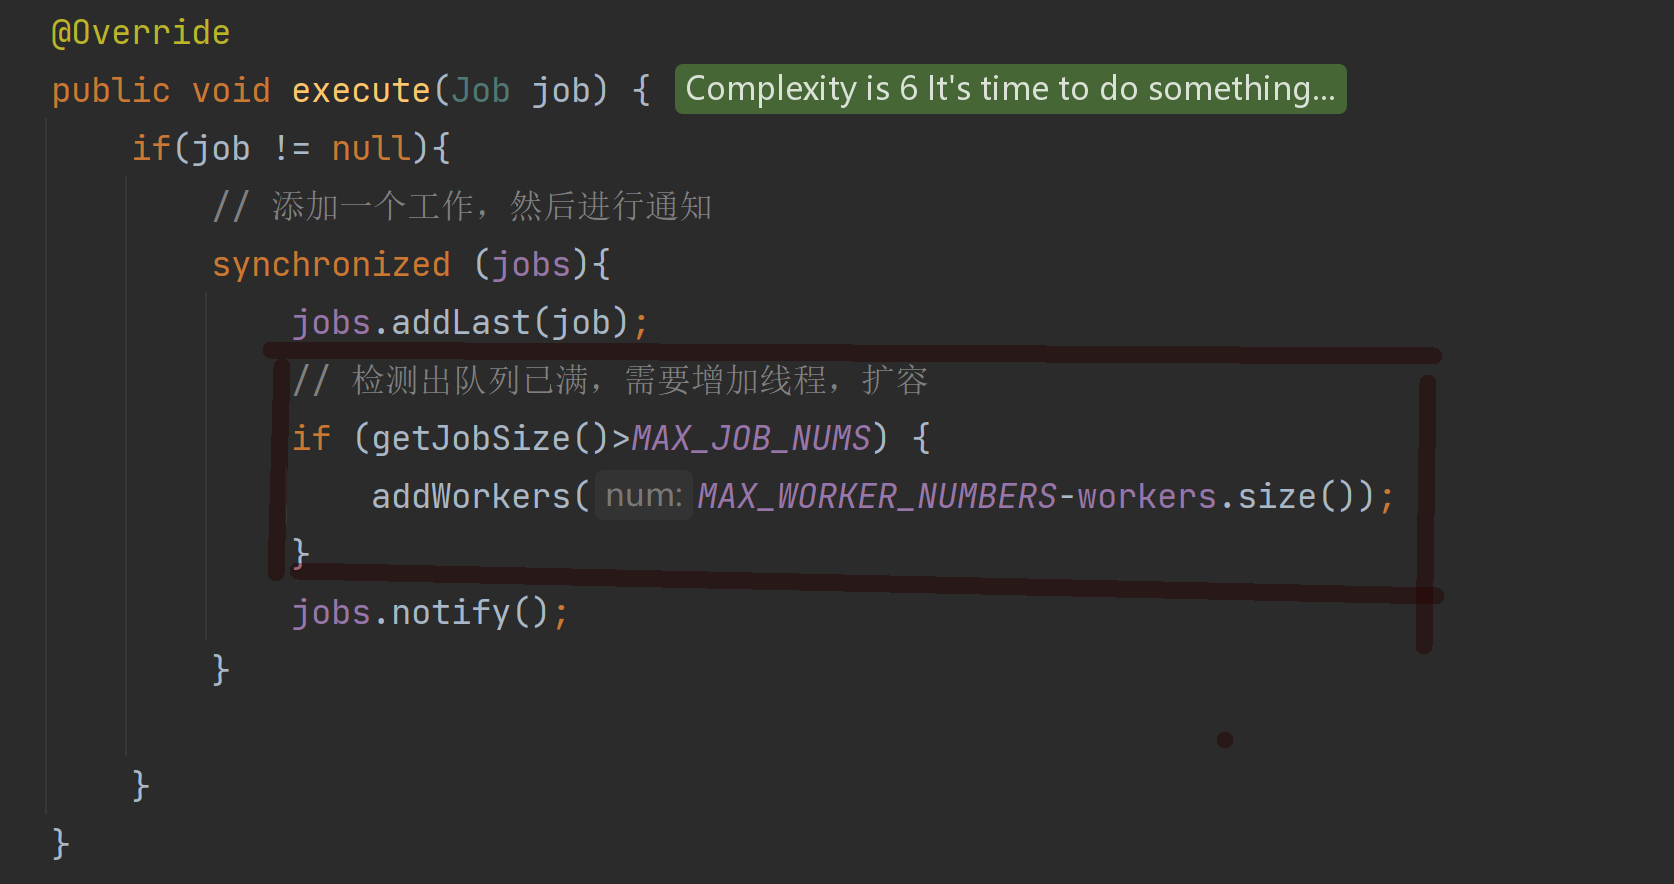Screen dimensions: 1674x884
Task: Click the comment '添加一个工作，然后进行通知'
Action: tap(462, 207)
